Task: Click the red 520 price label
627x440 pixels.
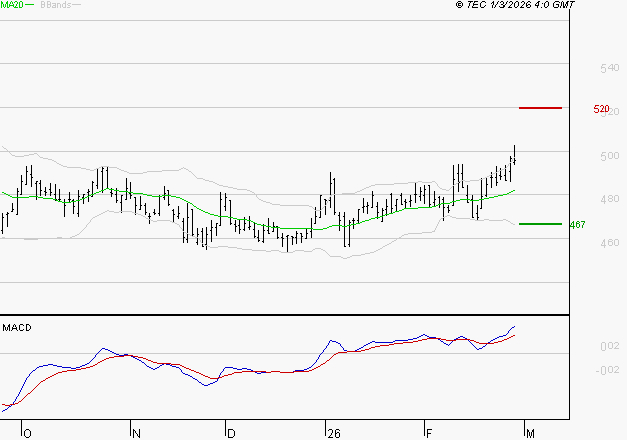Action: 601,109
